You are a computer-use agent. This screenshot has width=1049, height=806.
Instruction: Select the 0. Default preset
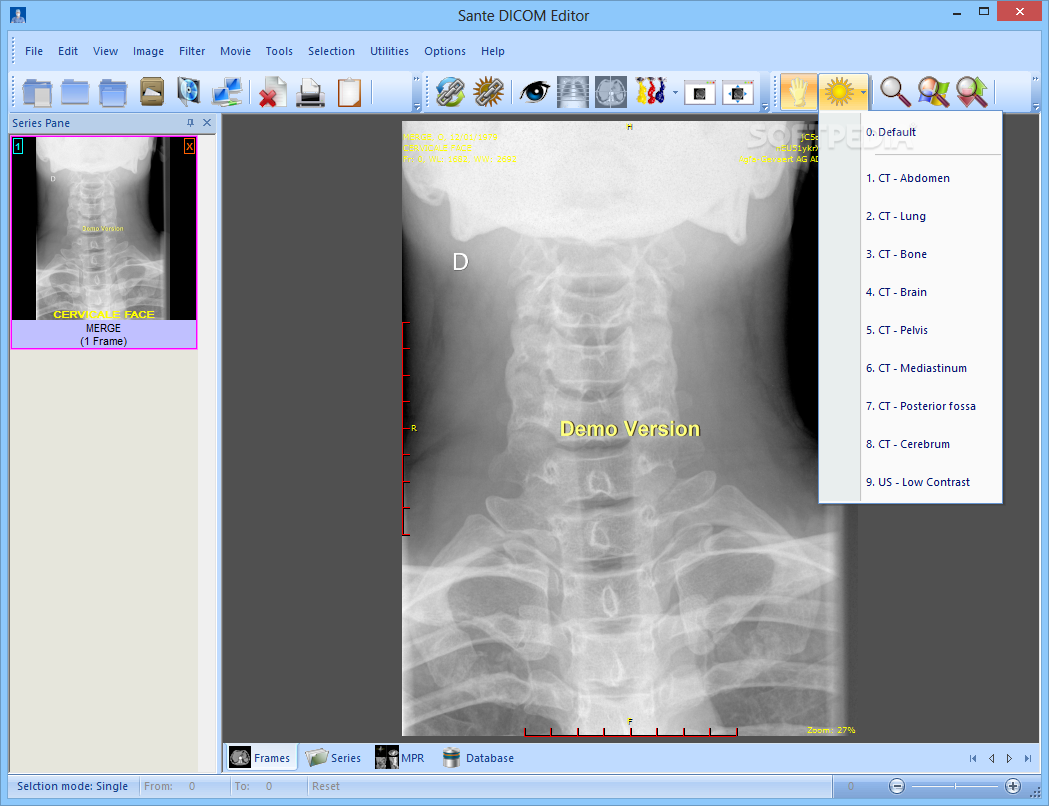pyautogui.click(x=911, y=132)
